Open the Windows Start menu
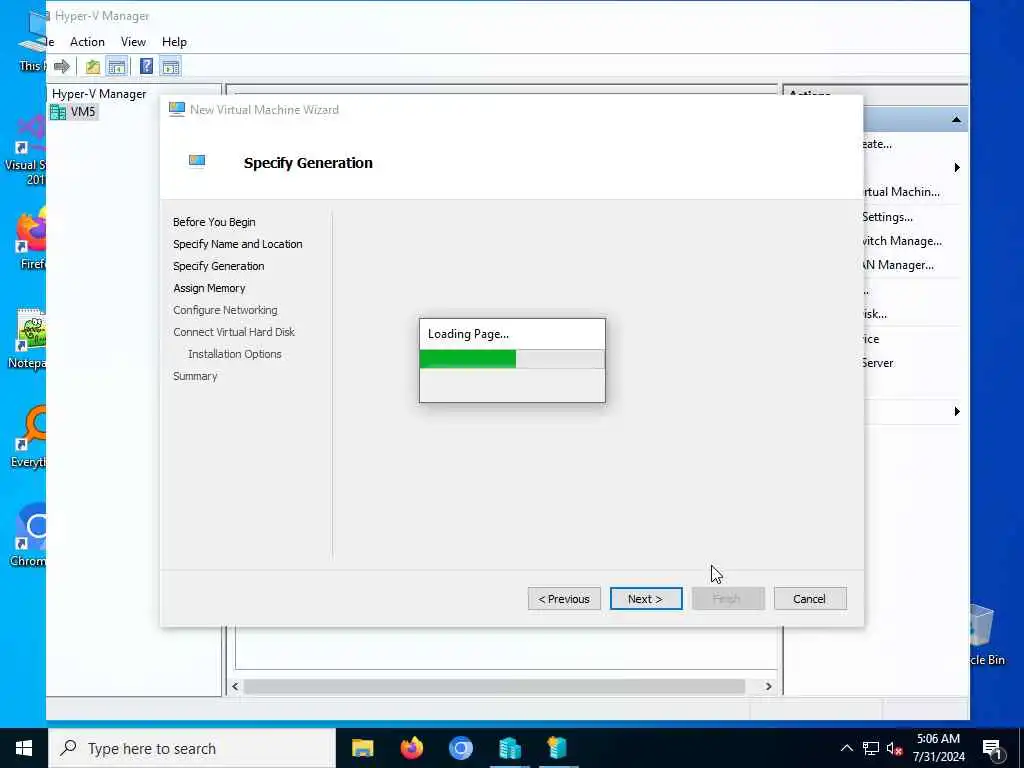The width and height of the screenshot is (1024, 768). click(x=24, y=748)
